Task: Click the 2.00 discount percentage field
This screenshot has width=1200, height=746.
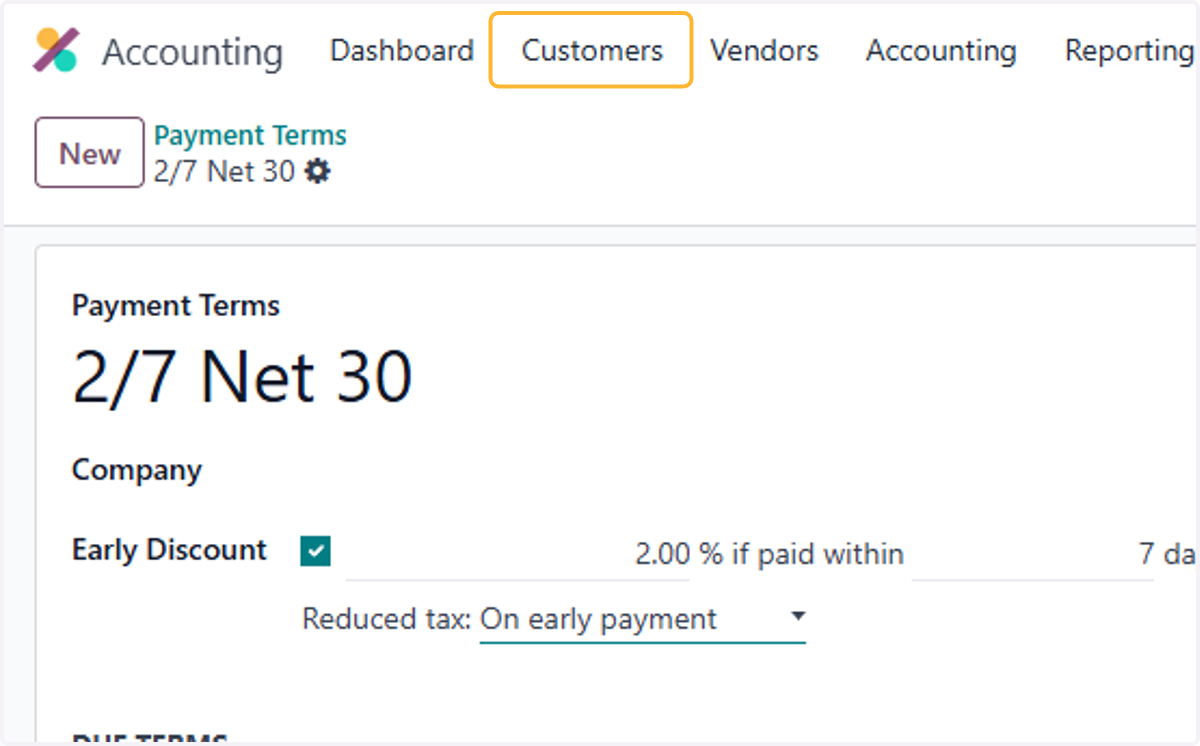Action: [517, 554]
